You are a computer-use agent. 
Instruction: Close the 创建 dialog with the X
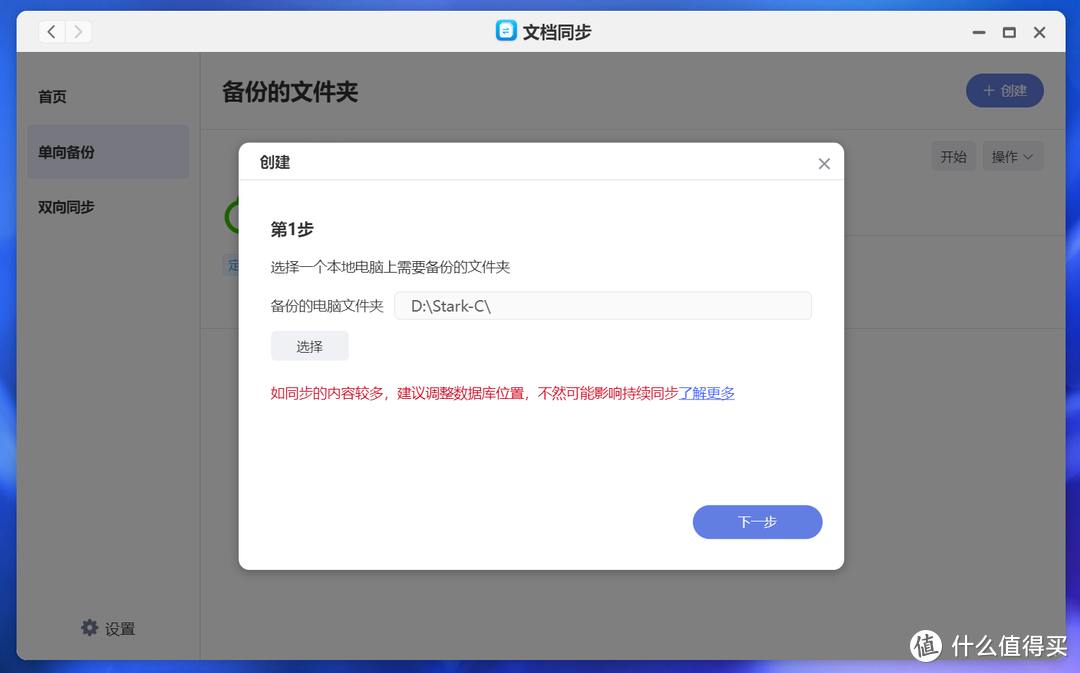click(x=823, y=163)
